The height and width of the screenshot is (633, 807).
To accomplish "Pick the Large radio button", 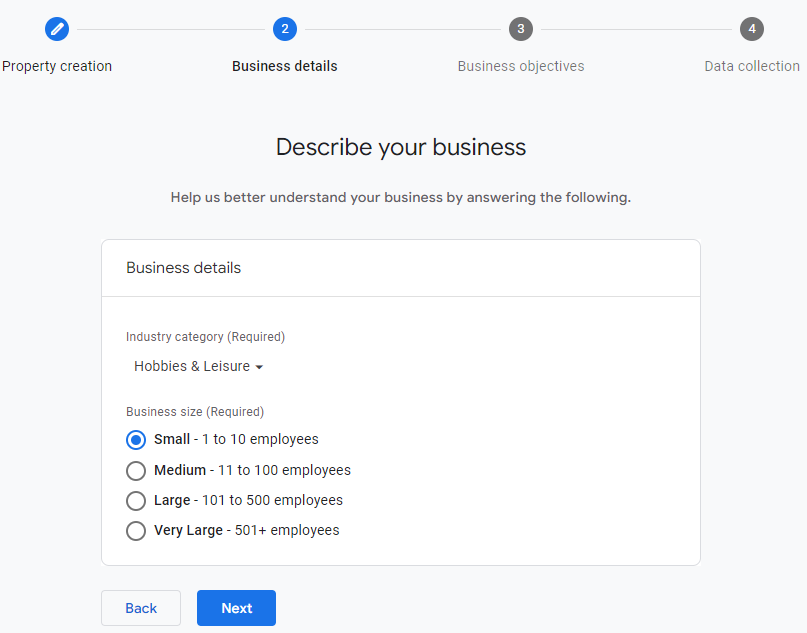I will click(x=136, y=501).
